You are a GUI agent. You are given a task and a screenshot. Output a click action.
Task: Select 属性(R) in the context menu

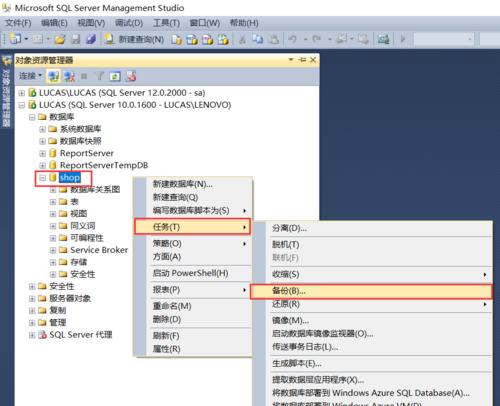click(199, 349)
